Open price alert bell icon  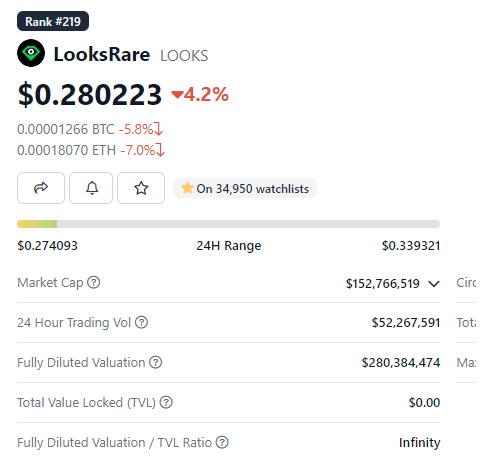pyautogui.click(x=91, y=188)
